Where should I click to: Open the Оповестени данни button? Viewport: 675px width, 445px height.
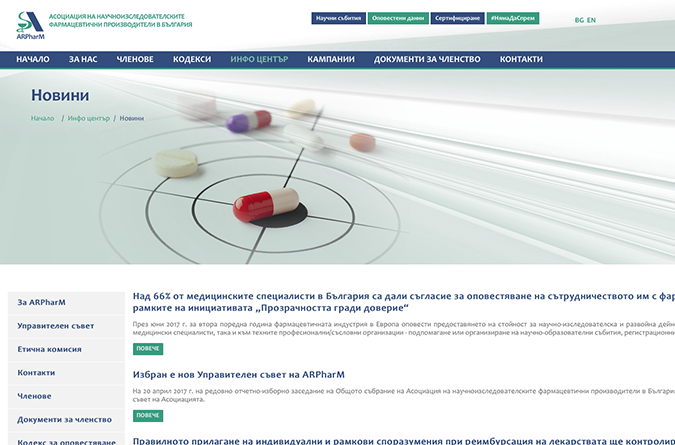398,18
